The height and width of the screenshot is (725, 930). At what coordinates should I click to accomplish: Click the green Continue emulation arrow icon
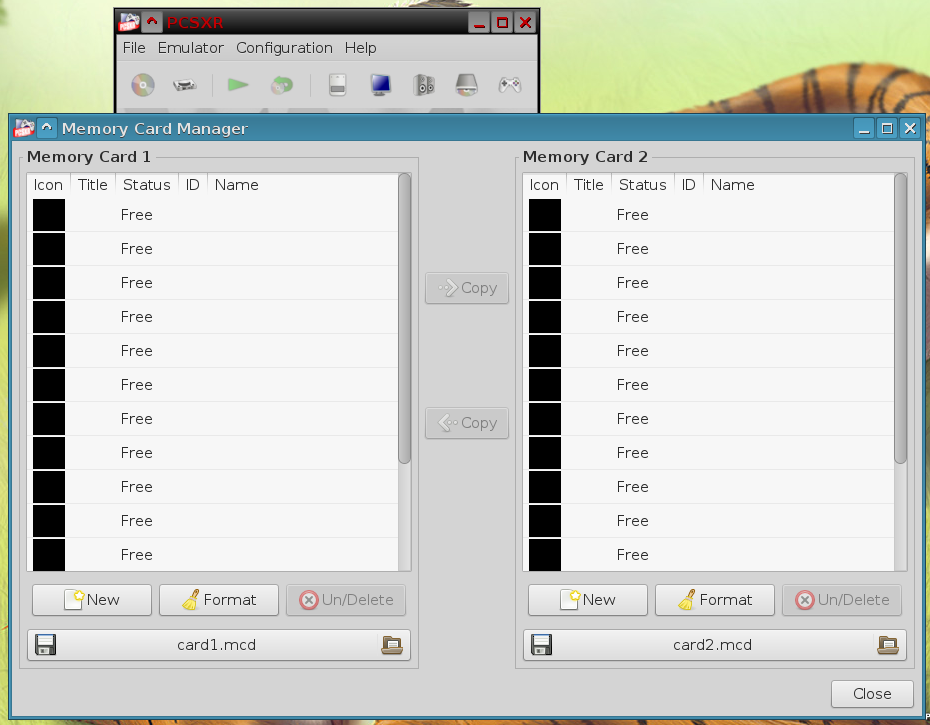[x=238, y=85]
